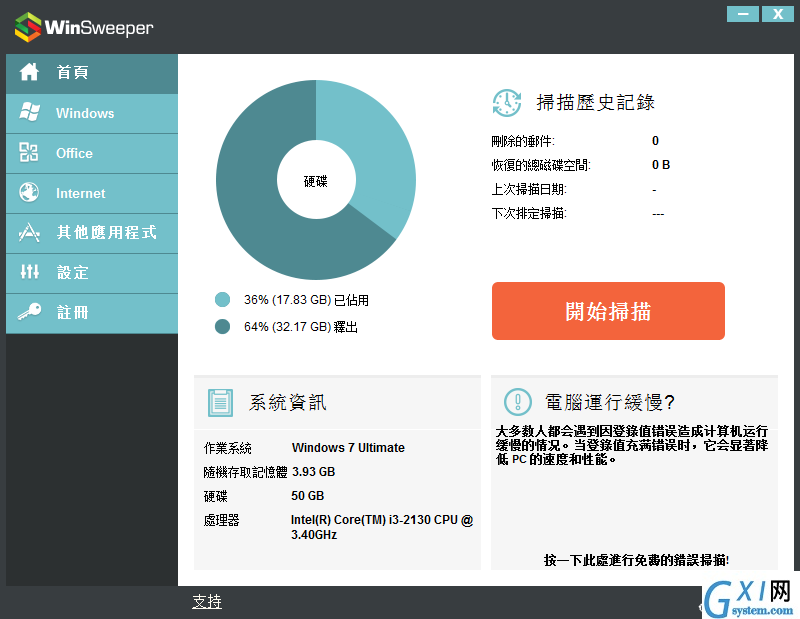The width and height of the screenshot is (800, 619).
Task: Click the 處理器 label
Action: (221, 520)
